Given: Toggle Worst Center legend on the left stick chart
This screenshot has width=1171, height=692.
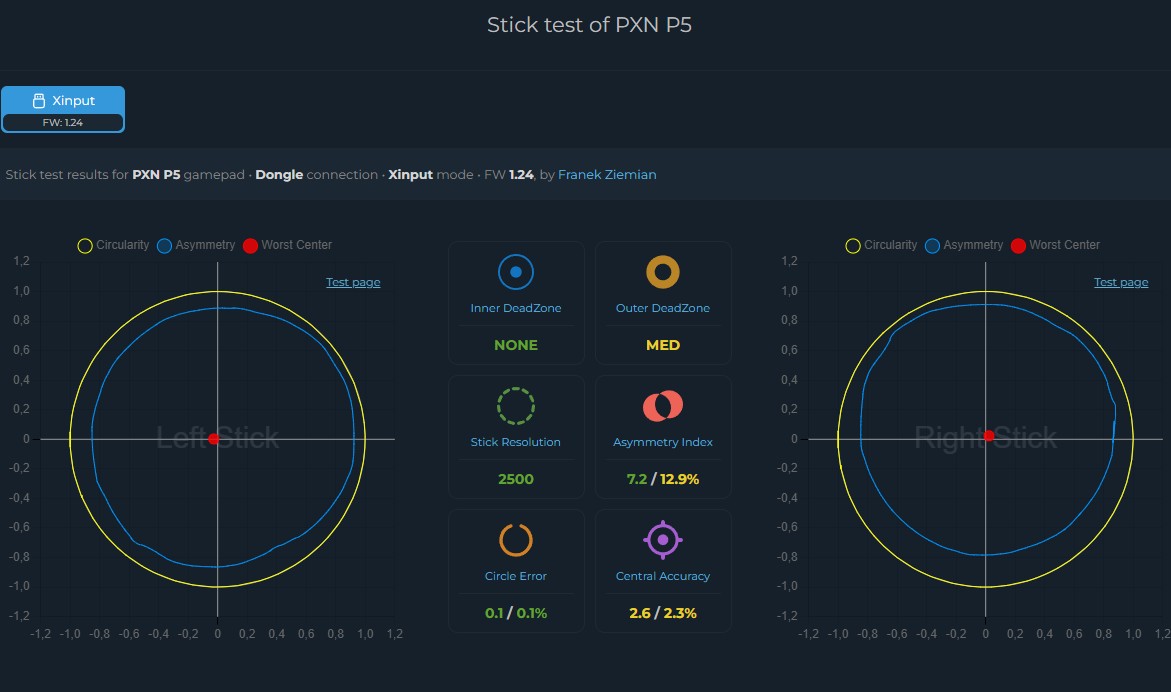Looking at the screenshot, I should pyautogui.click(x=288, y=245).
